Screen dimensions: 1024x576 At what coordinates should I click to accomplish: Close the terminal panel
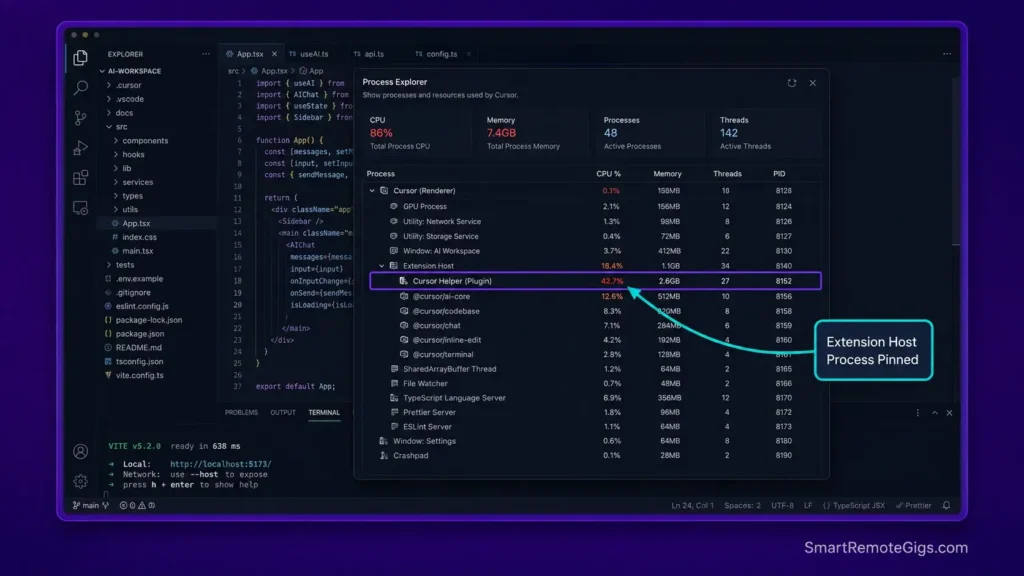[x=950, y=413]
